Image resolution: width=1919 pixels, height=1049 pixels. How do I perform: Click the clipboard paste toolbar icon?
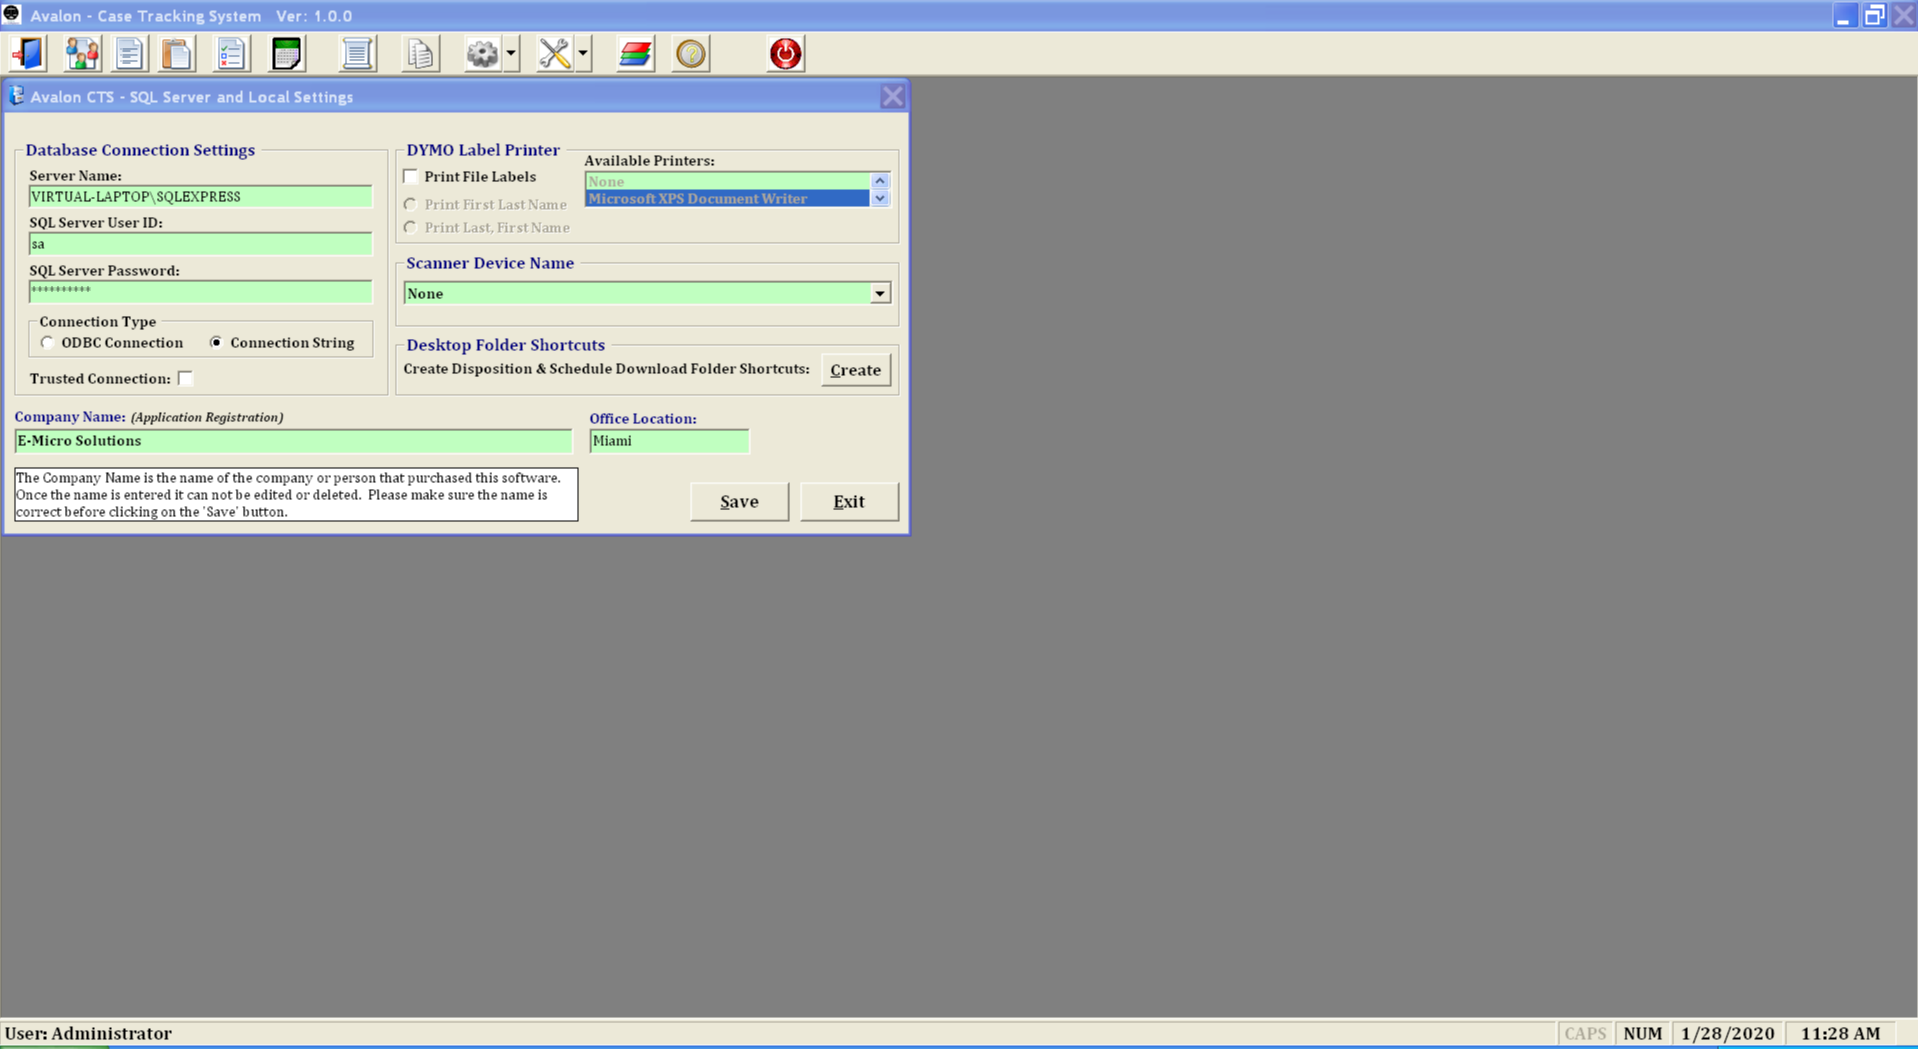[x=177, y=54]
